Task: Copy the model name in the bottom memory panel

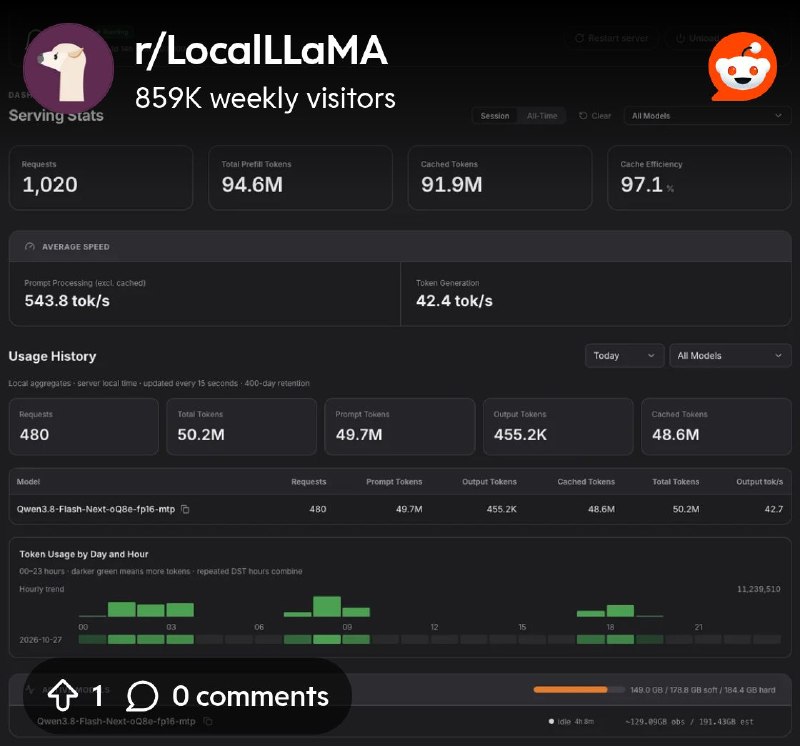Action: pos(208,721)
